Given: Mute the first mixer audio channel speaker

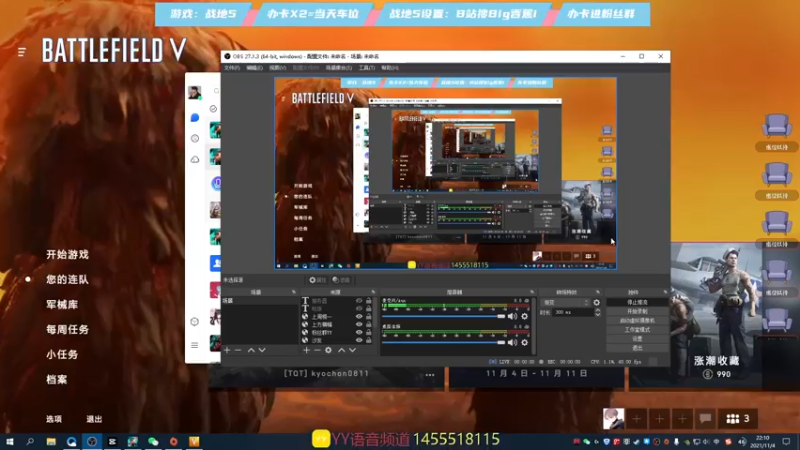Looking at the screenshot, I should pos(512,316).
